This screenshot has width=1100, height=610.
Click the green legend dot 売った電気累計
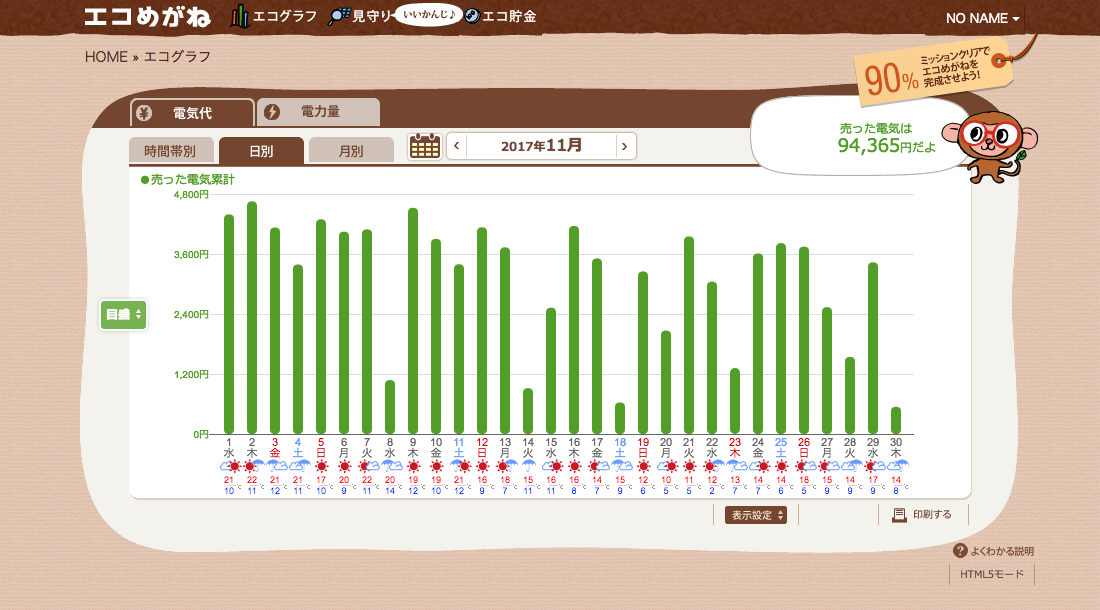pos(145,180)
